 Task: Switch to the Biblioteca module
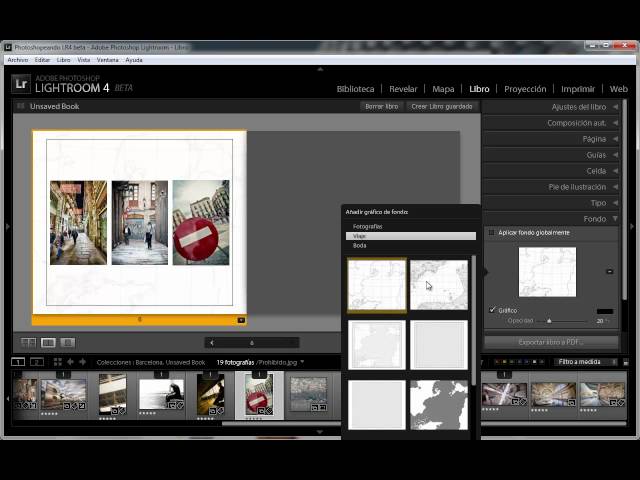point(355,89)
